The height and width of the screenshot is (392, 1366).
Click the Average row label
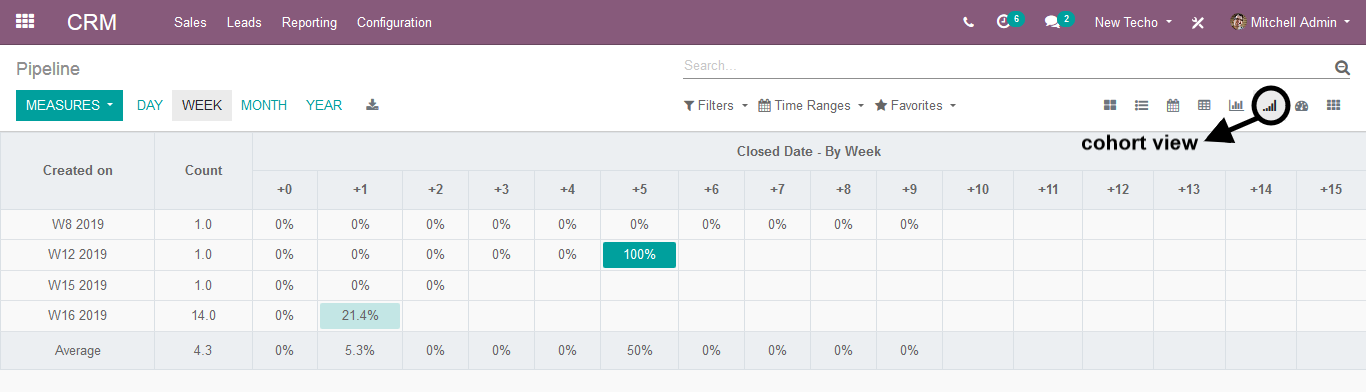(77, 351)
